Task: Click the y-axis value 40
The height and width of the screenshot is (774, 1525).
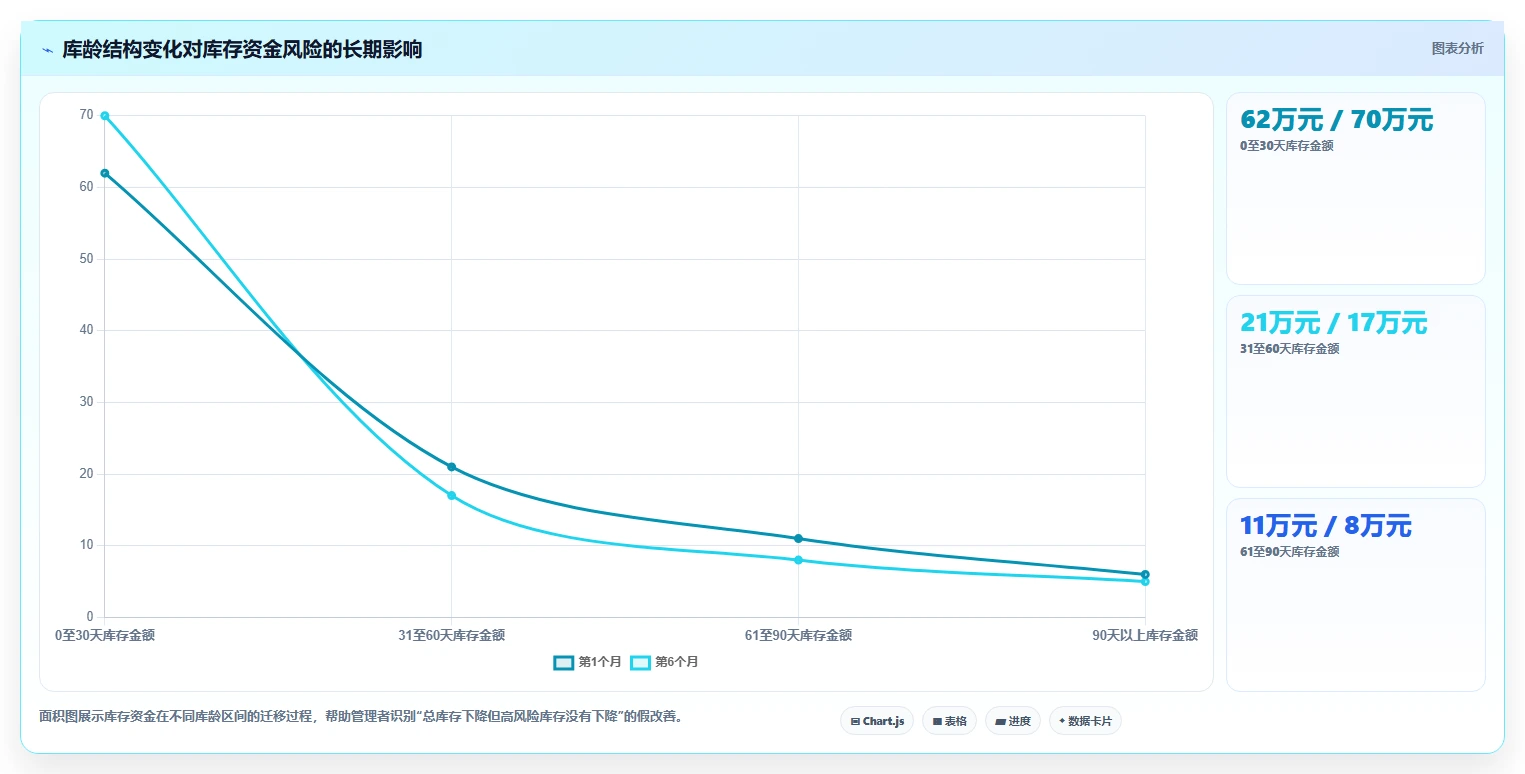Action: tap(86, 330)
